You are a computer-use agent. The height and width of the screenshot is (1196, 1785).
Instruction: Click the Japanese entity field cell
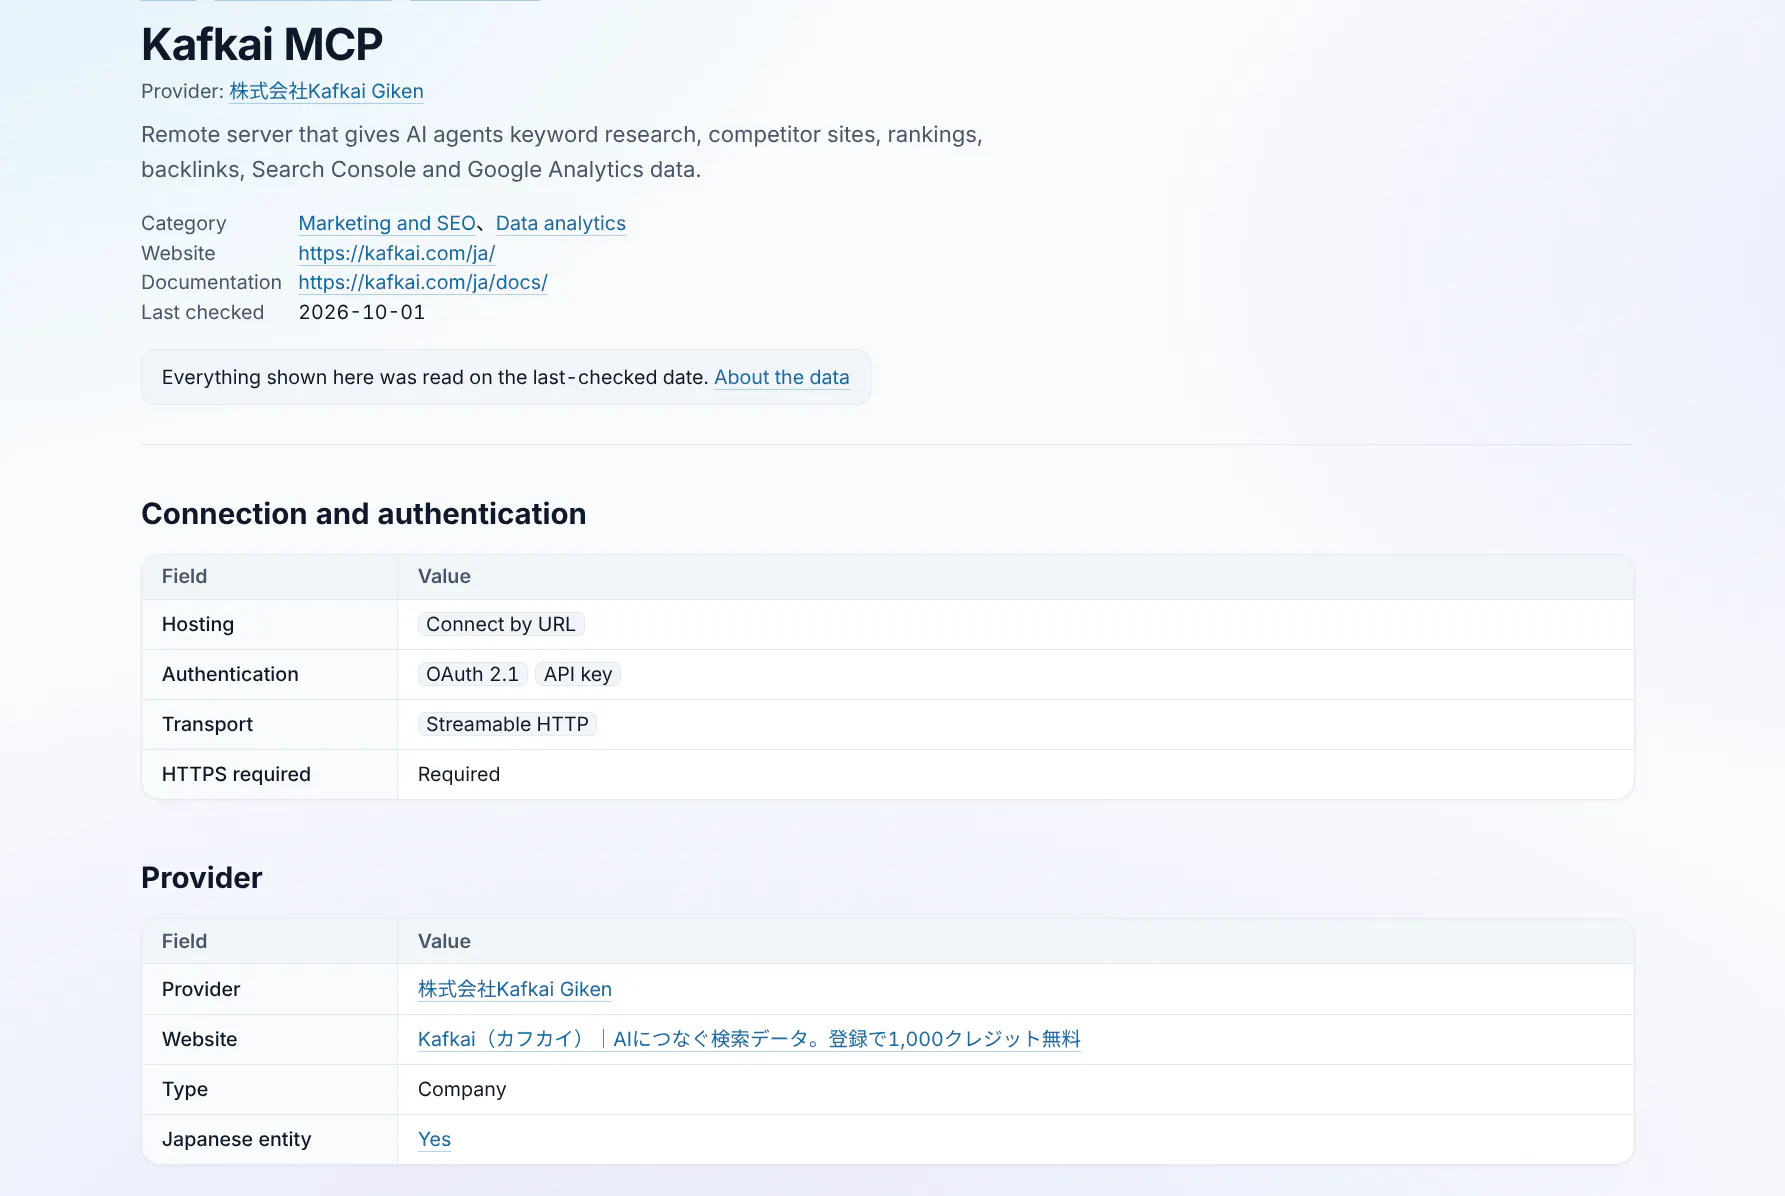pos(270,1139)
